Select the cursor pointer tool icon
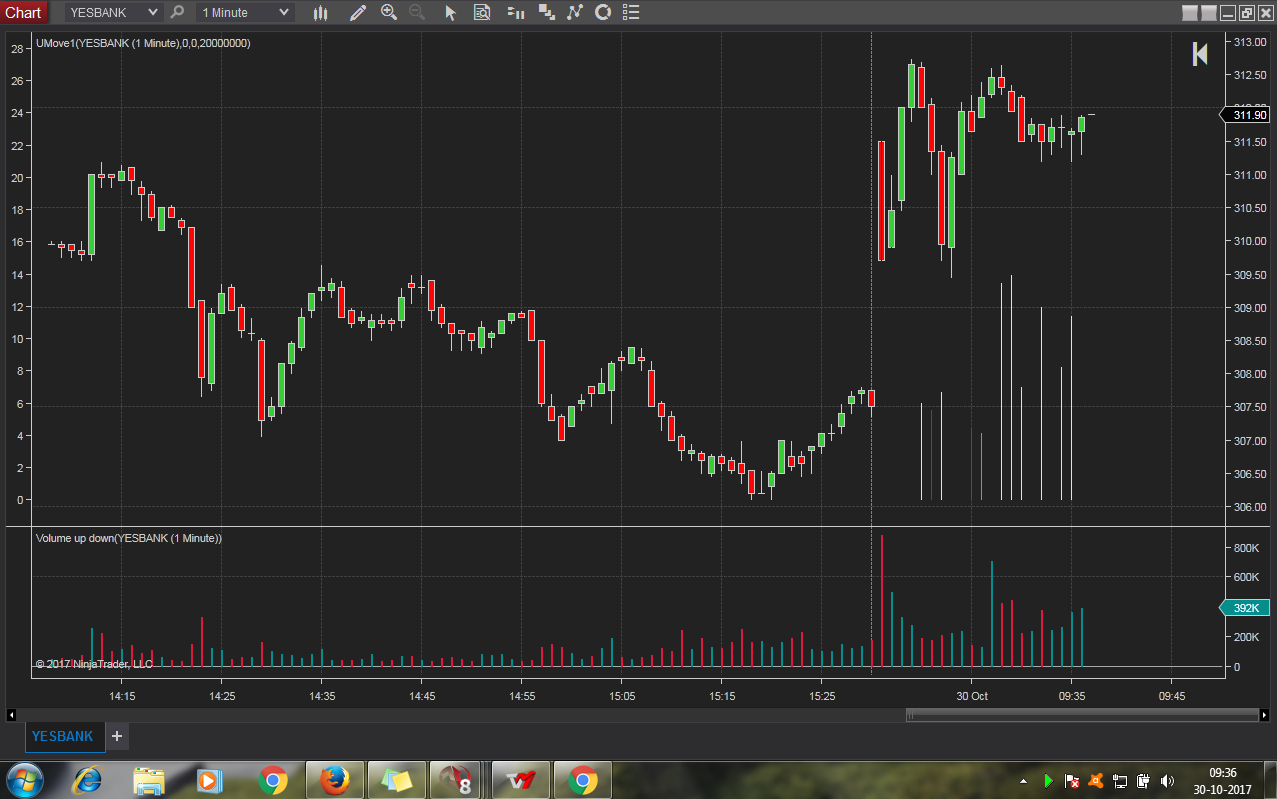This screenshot has width=1277, height=799. click(x=450, y=13)
